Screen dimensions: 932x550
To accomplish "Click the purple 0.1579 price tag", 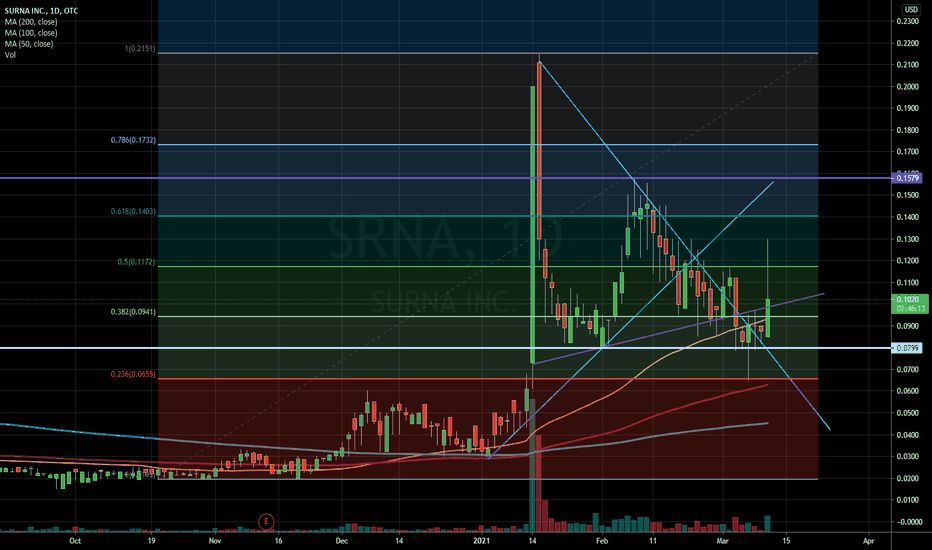I will 907,178.
